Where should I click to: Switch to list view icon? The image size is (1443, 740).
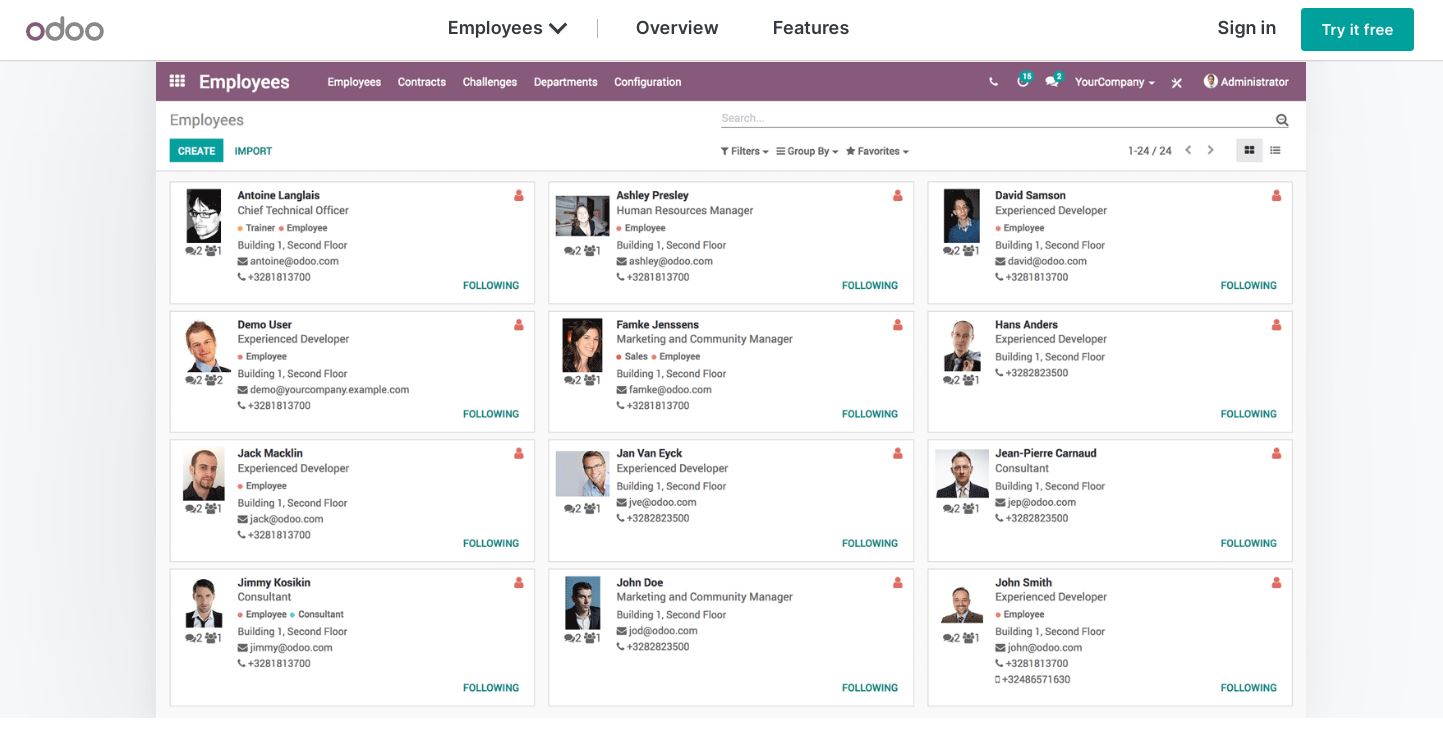[x=1275, y=151]
